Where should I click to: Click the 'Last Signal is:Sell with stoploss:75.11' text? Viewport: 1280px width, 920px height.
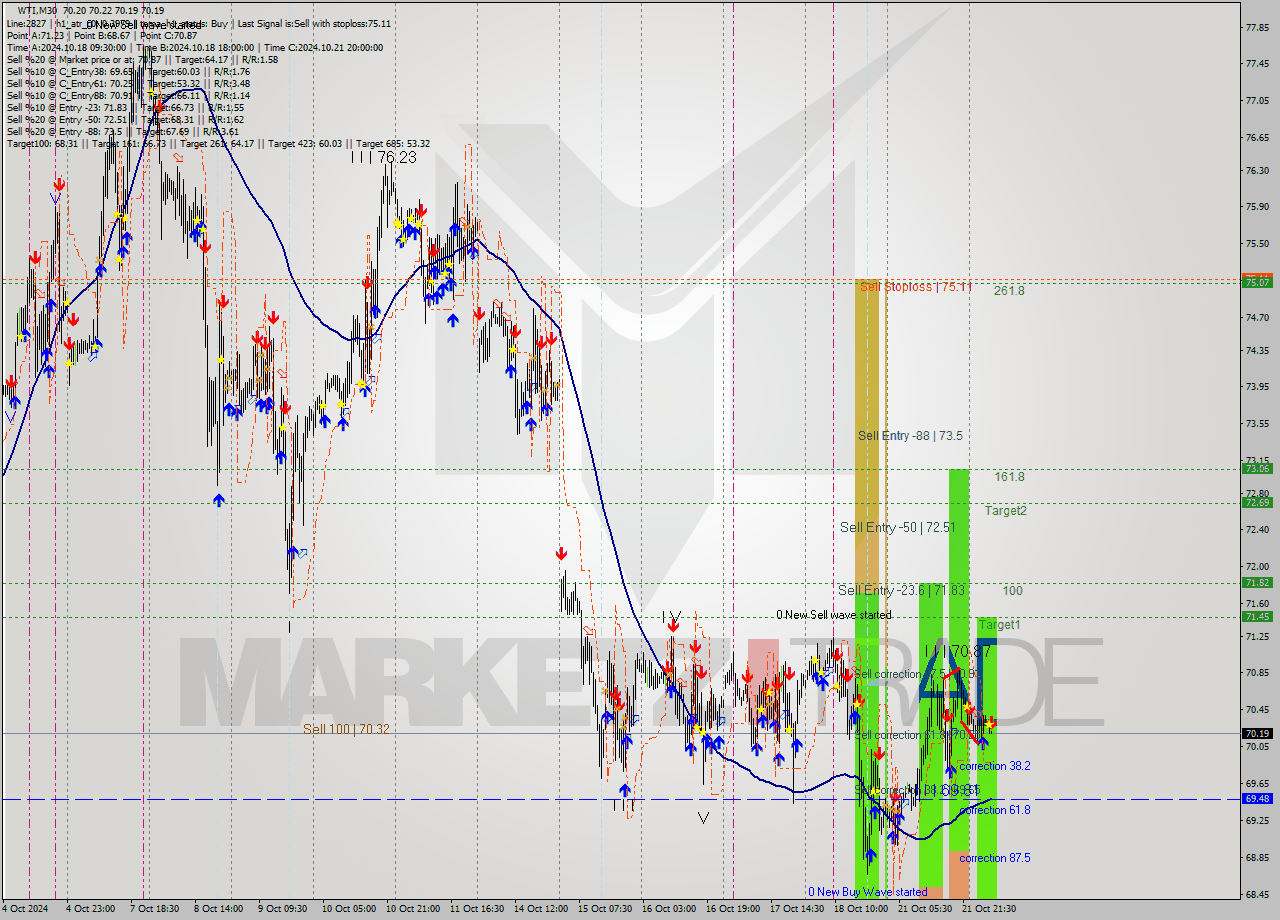[x=313, y=24]
